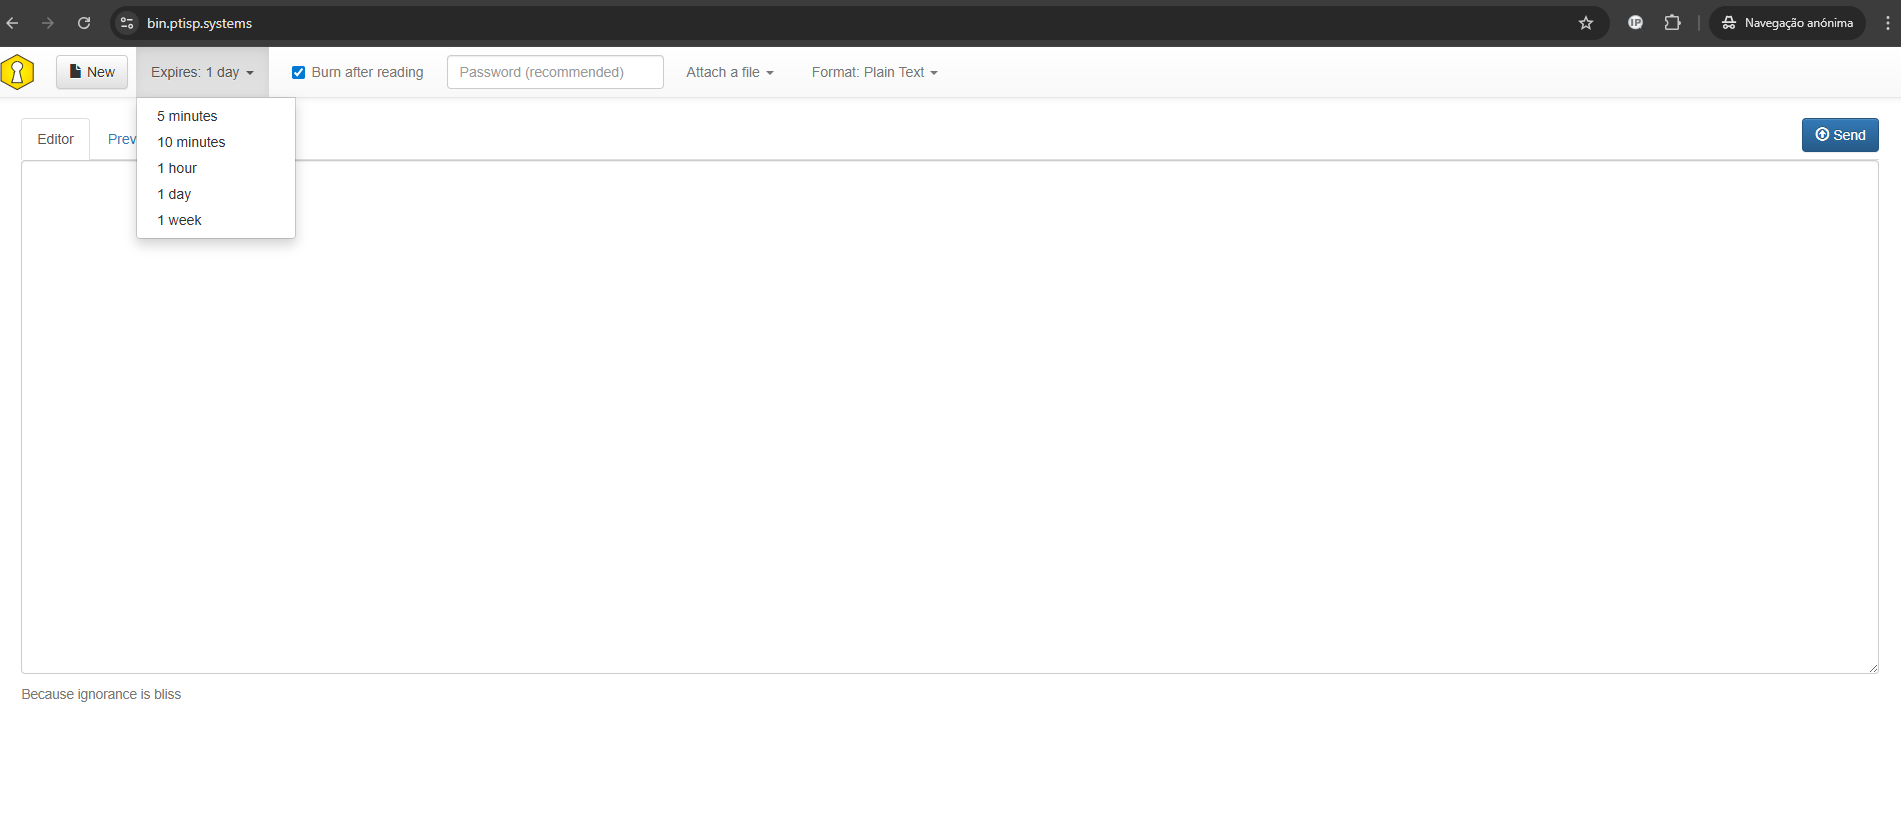Click the browser forward arrow
This screenshot has height=821, width=1901.
pos(48,23)
